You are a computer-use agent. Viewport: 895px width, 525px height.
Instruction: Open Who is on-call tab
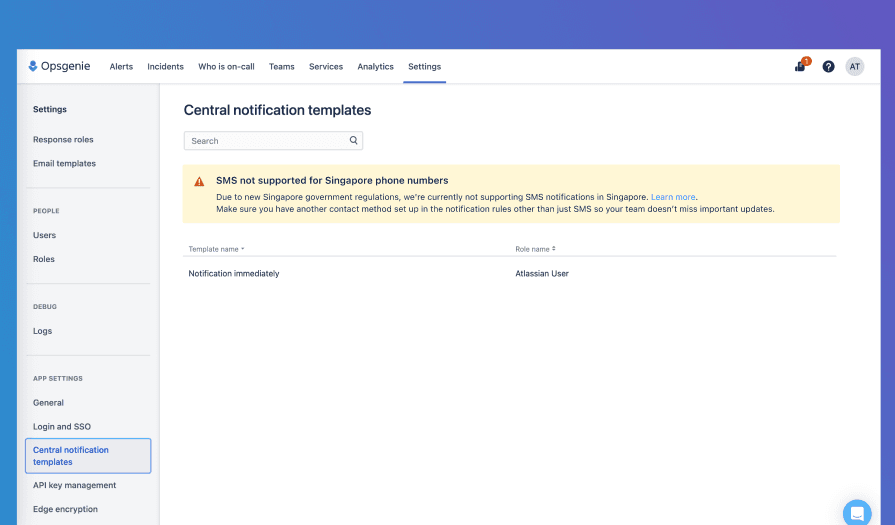pyautogui.click(x=226, y=67)
